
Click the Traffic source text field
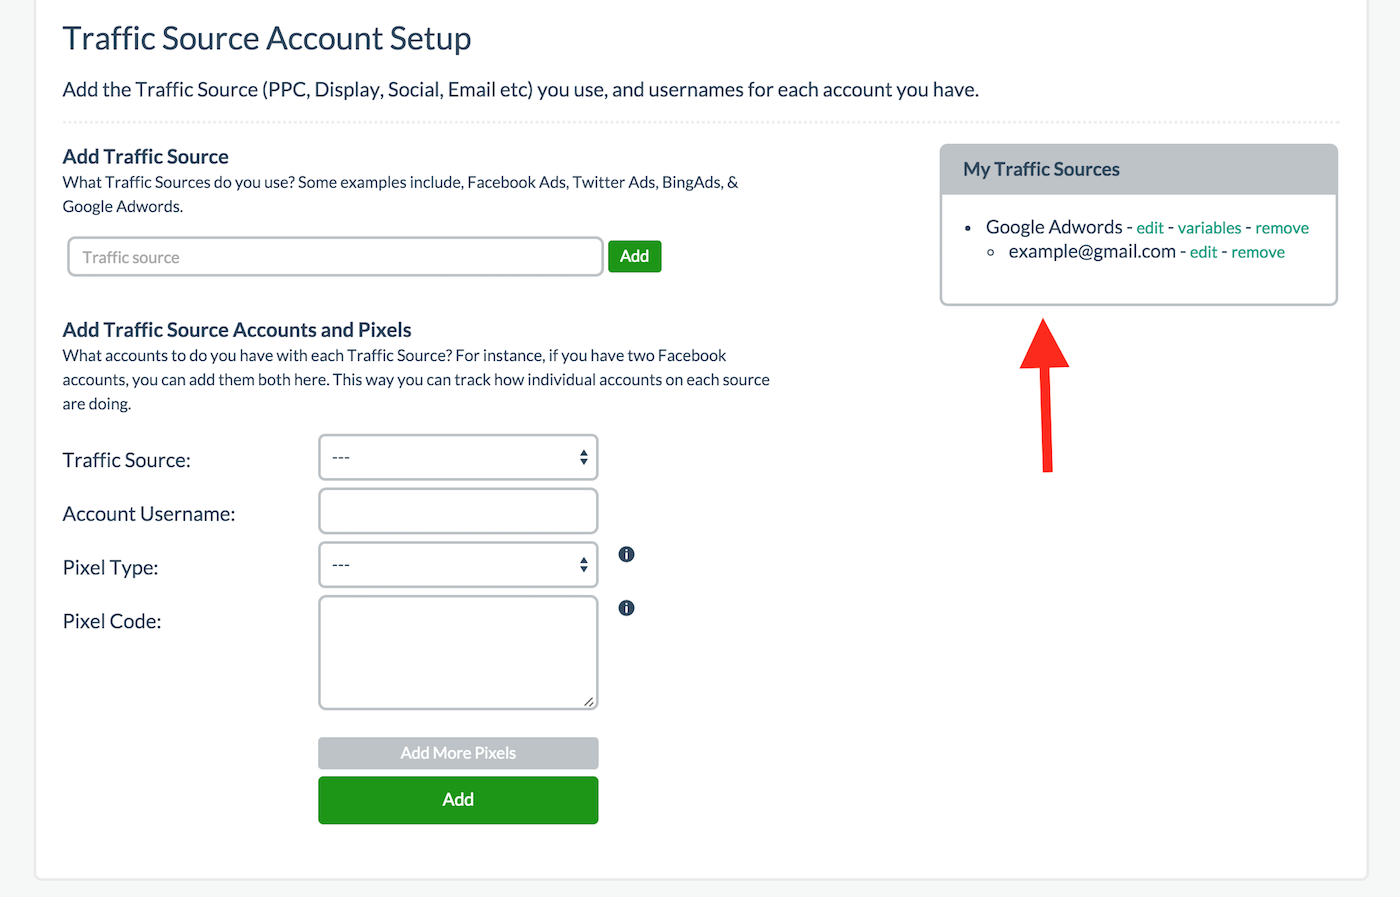coord(335,257)
